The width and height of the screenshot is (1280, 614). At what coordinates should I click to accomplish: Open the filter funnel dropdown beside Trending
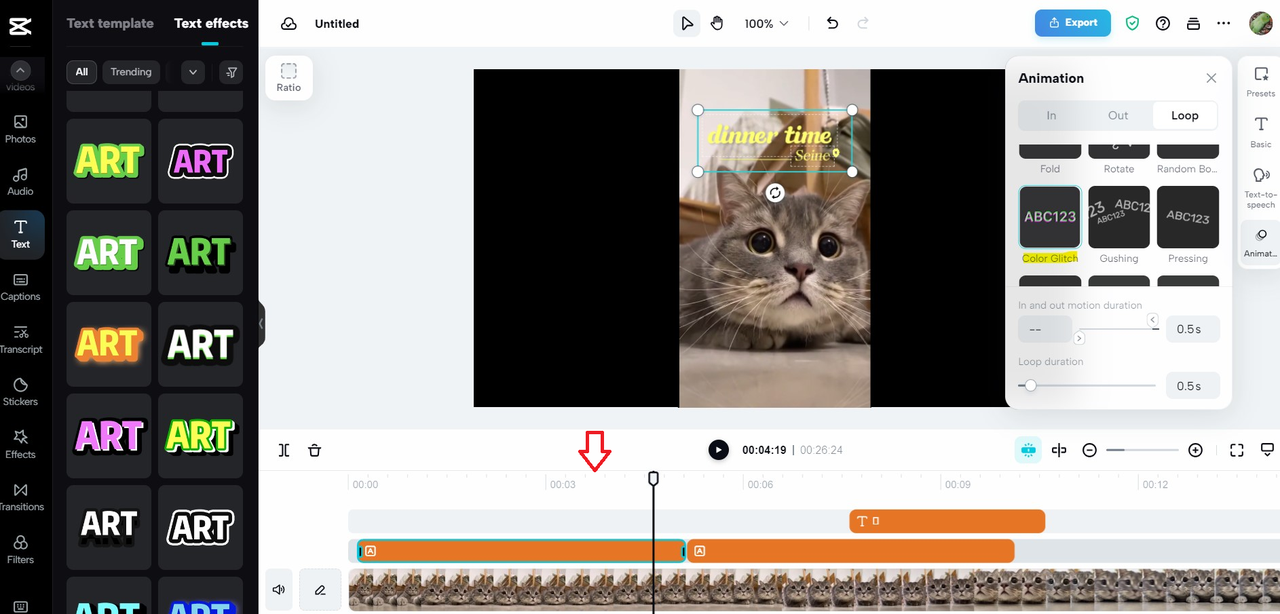[231, 72]
